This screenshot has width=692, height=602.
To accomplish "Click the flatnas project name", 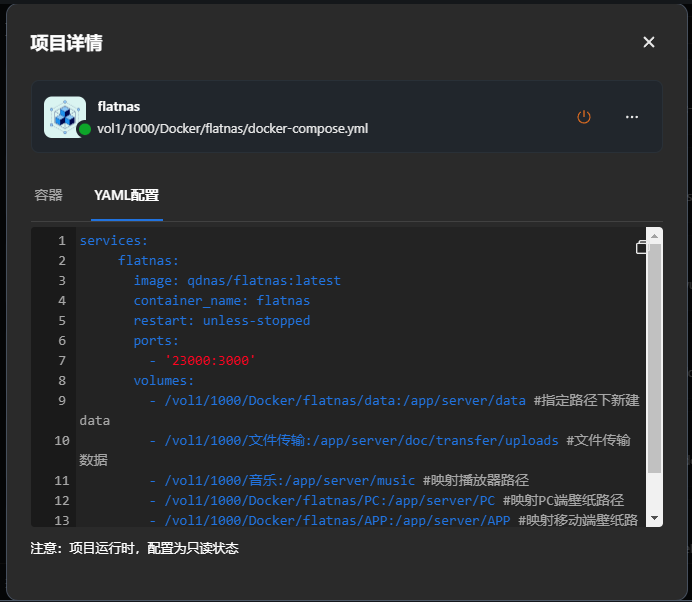I will click(x=119, y=105).
